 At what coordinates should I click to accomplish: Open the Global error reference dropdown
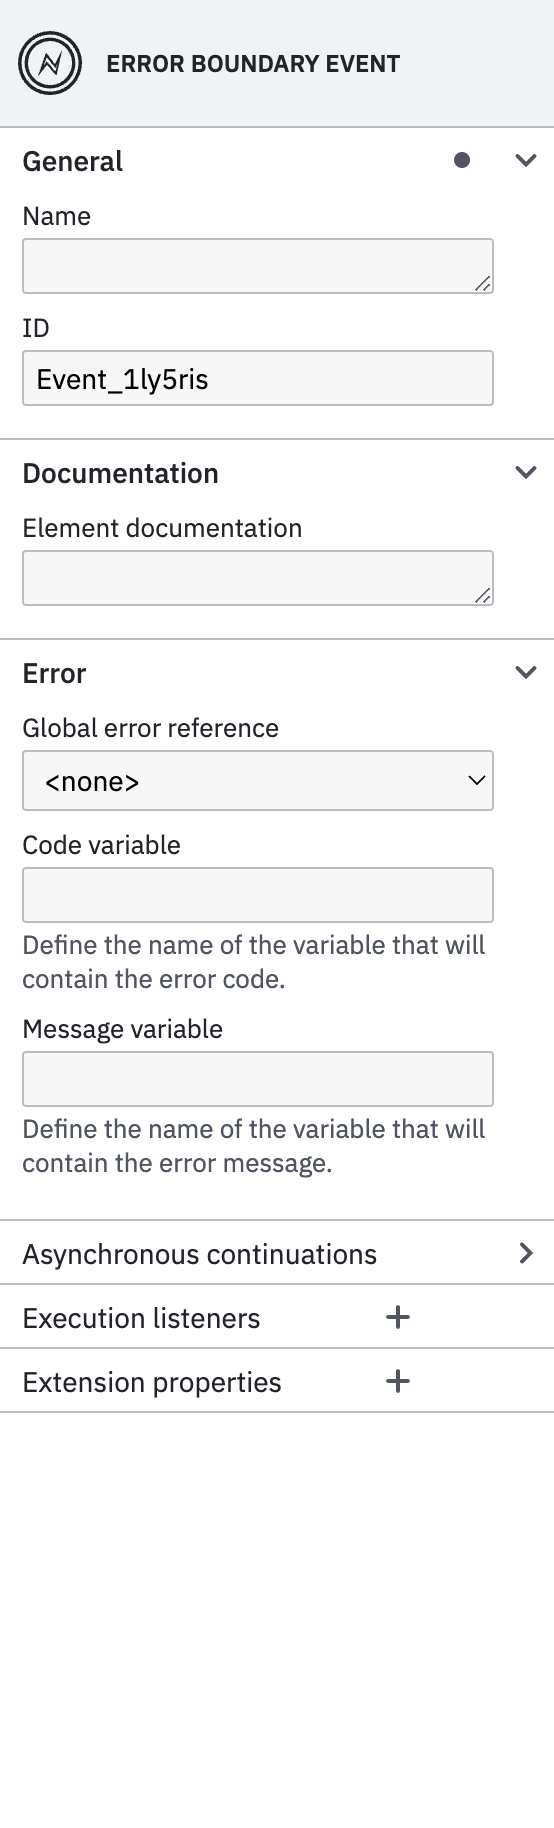coord(258,781)
